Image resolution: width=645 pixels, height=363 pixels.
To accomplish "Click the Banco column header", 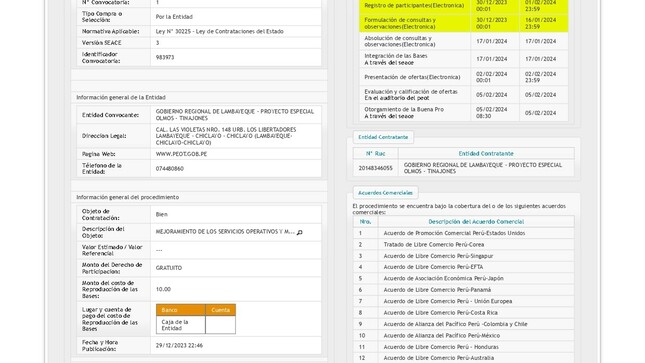I will click(x=181, y=310).
